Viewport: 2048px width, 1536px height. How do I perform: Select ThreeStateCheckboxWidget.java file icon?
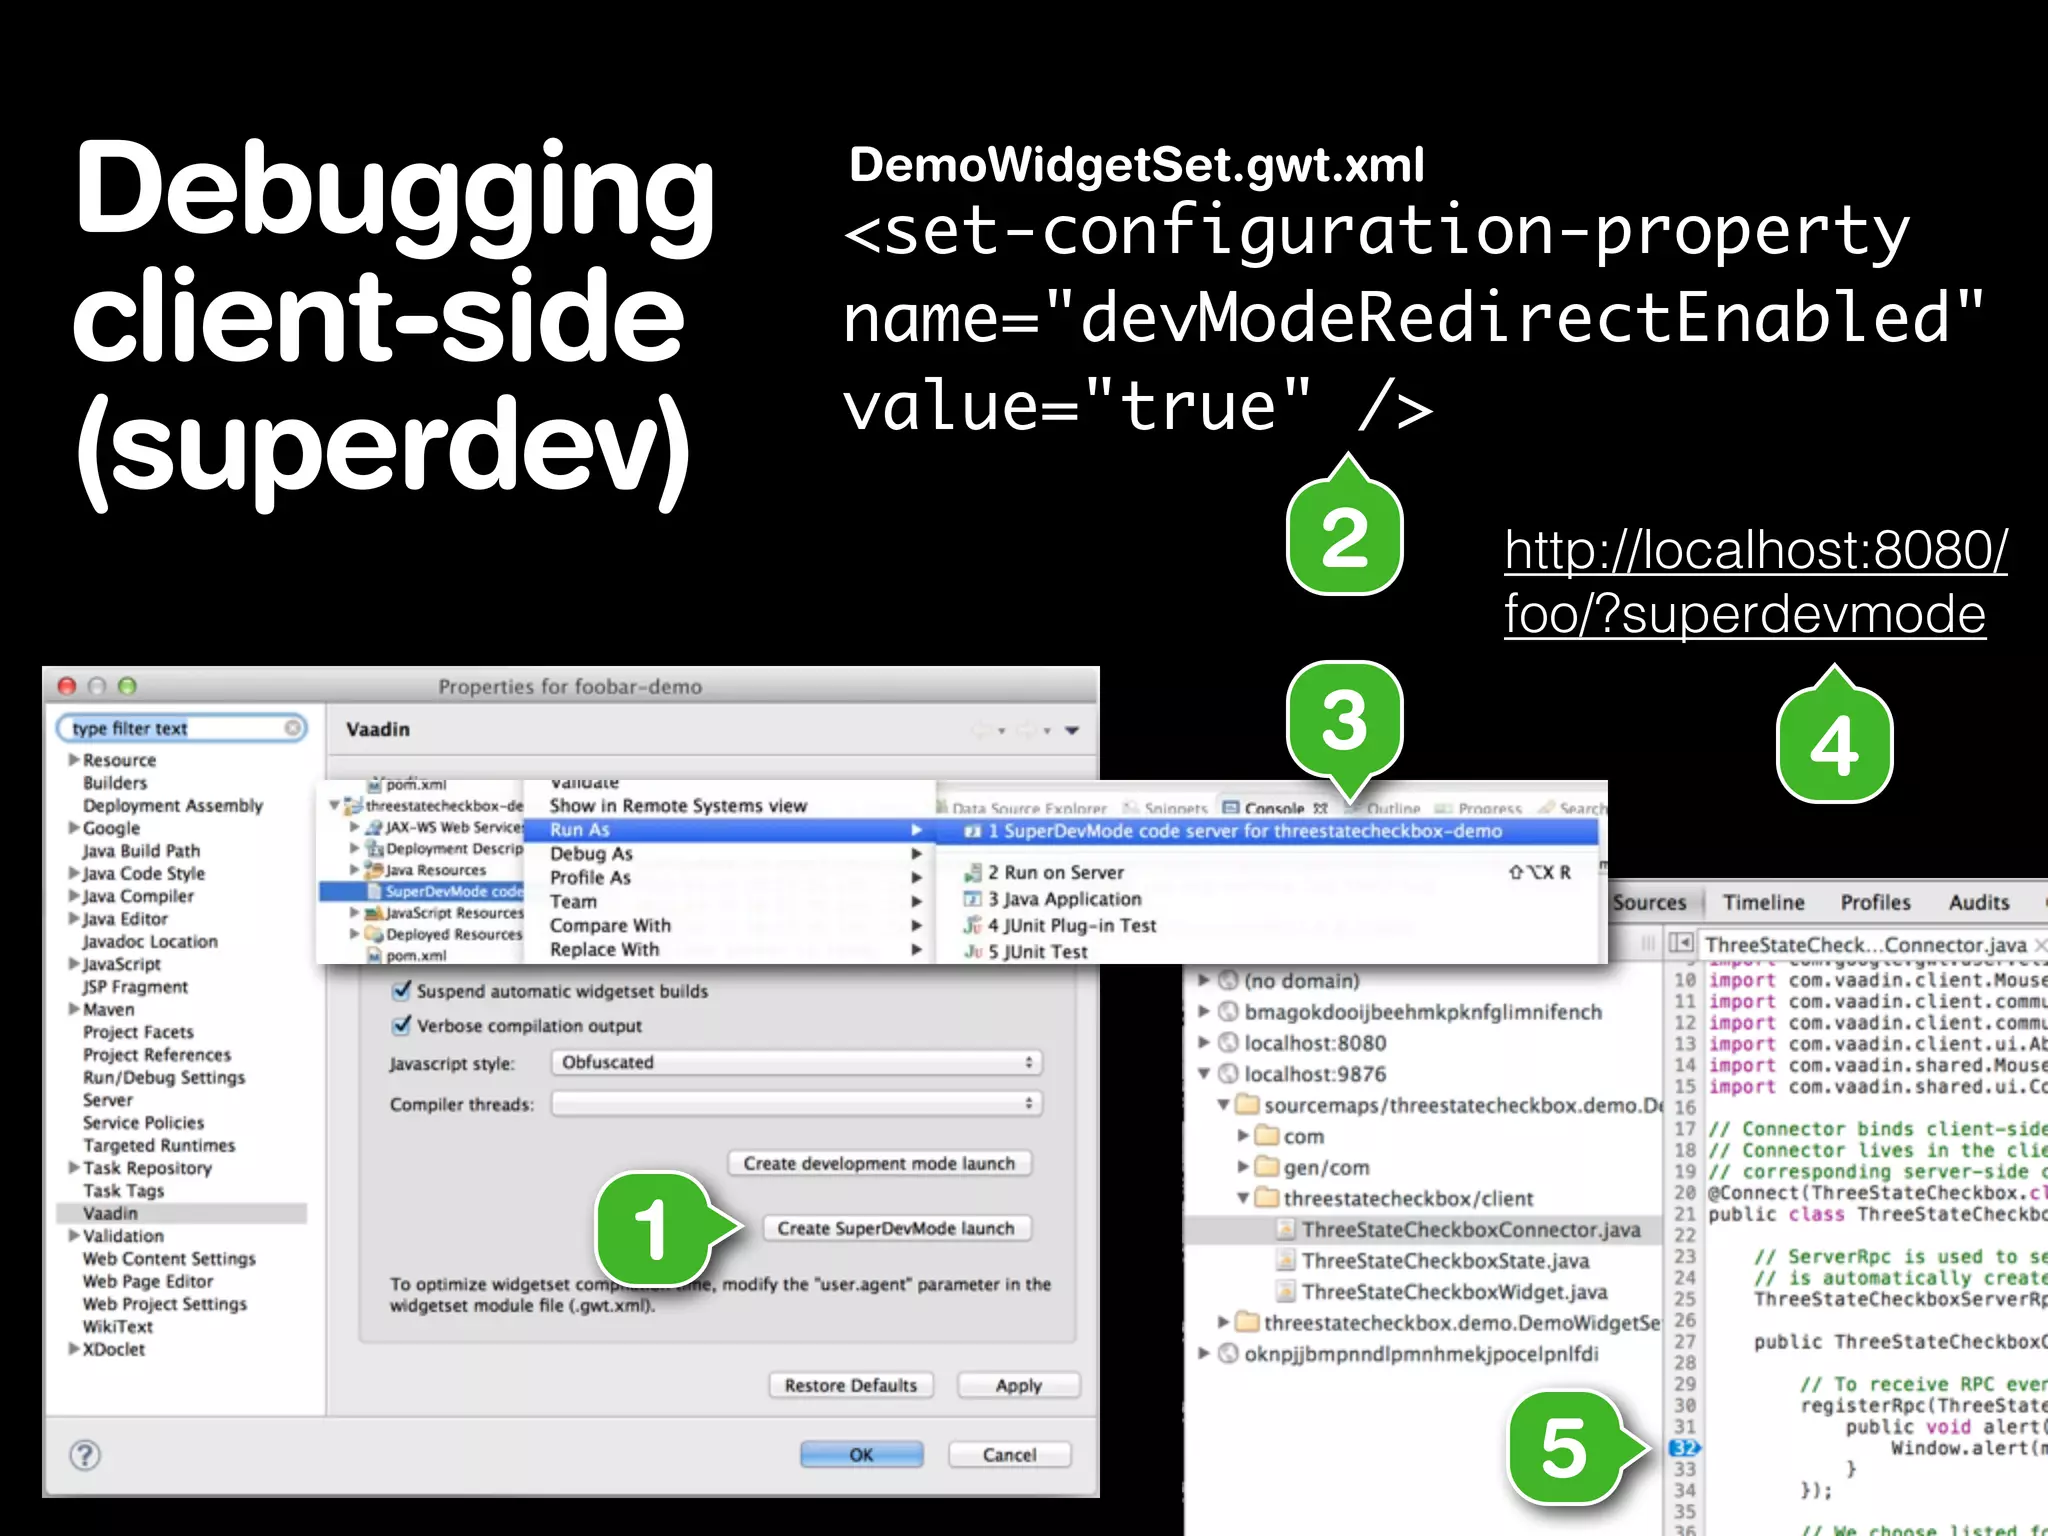[x=1286, y=1292]
